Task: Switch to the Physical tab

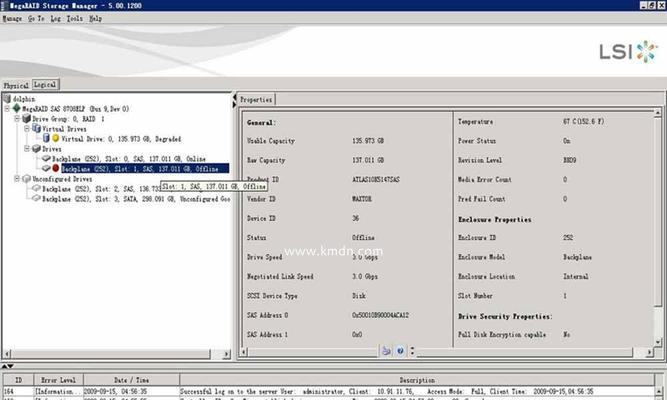Action: pyautogui.click(x=16, y=85)
